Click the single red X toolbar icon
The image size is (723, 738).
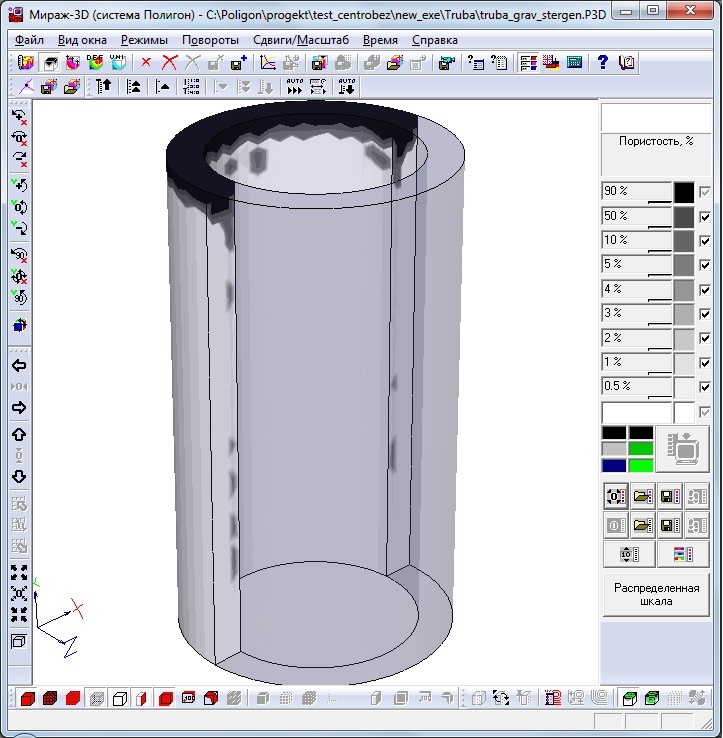pos(146,62)
